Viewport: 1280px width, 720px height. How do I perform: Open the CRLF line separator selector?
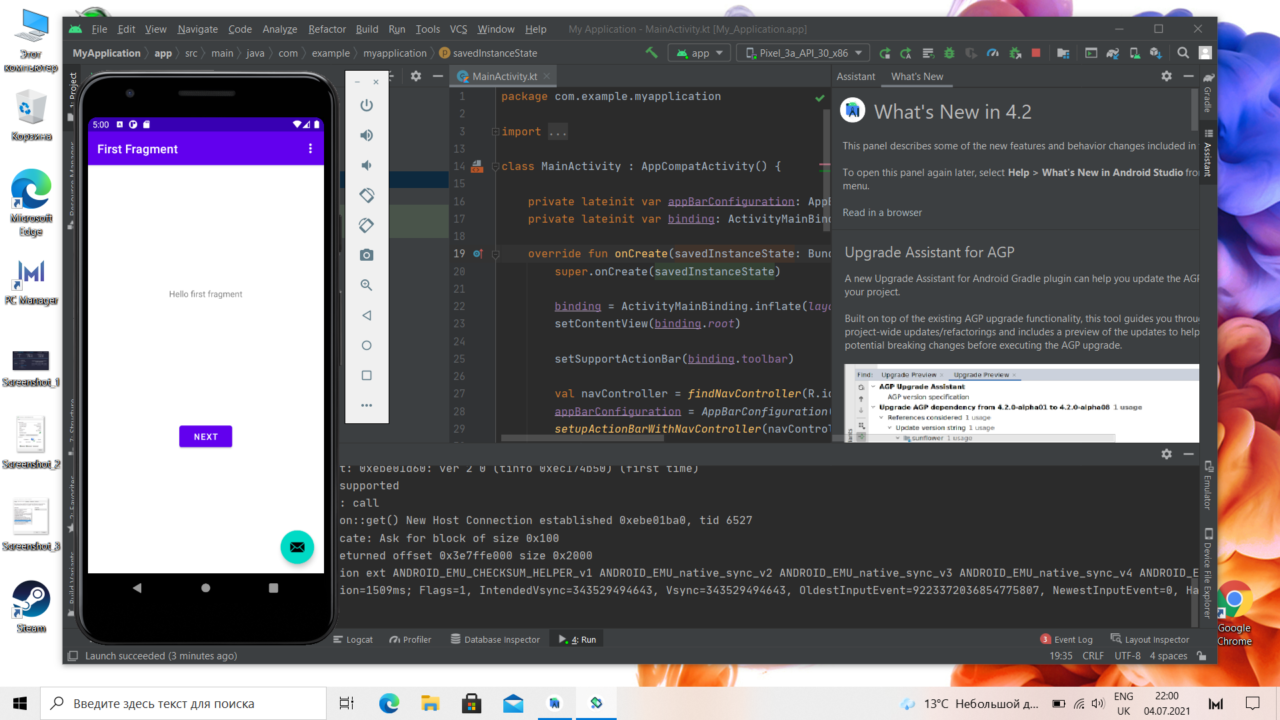pos(1092,656)
